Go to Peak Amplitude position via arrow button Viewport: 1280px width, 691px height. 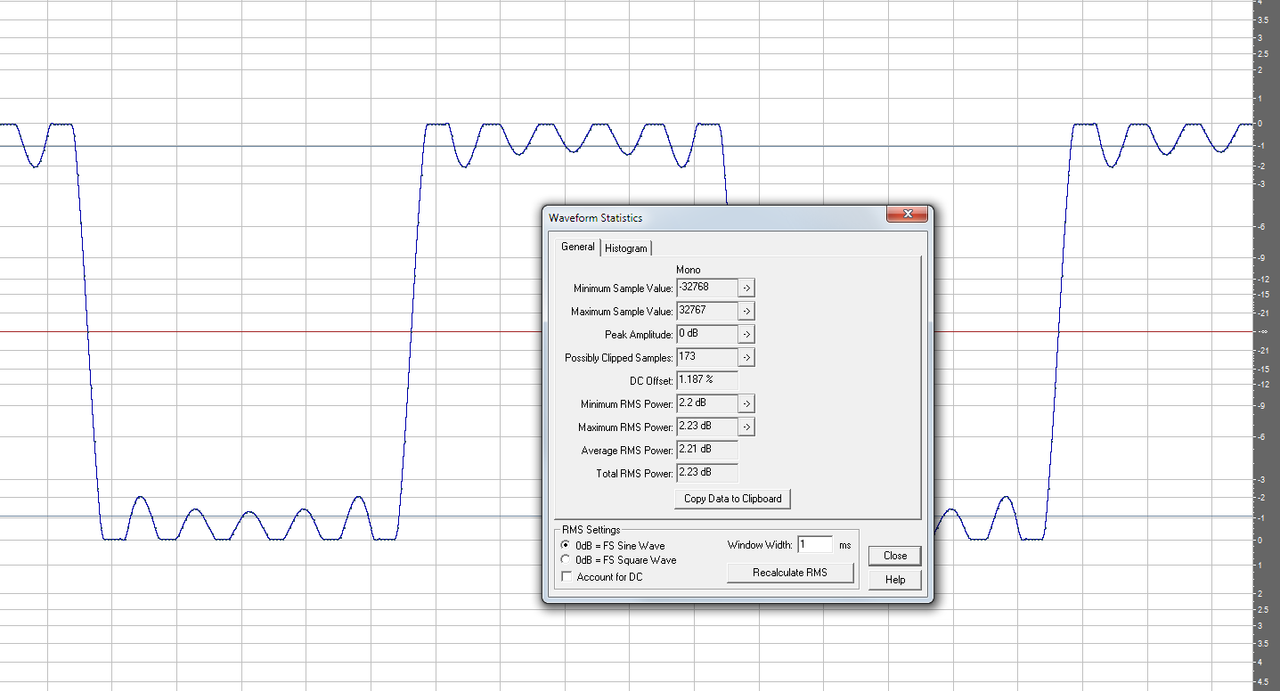pos(746,334)
